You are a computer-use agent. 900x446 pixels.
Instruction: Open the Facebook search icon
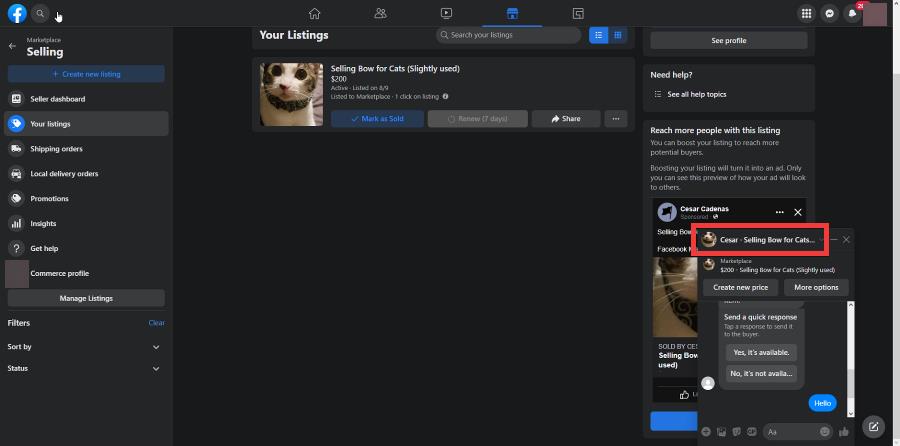(40, 13)
